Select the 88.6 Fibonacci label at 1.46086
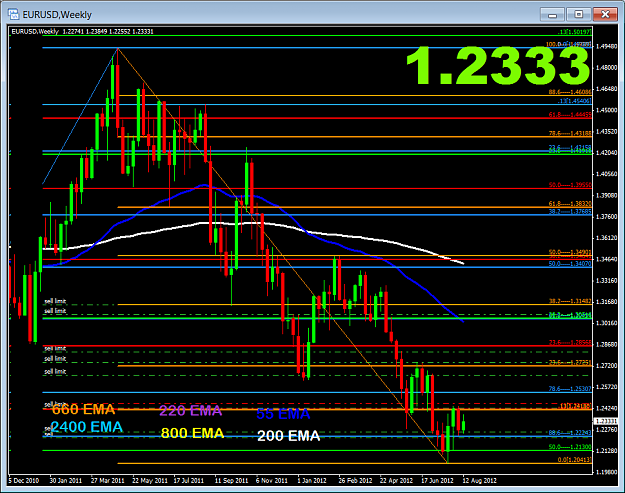 (x=570, y=92)
